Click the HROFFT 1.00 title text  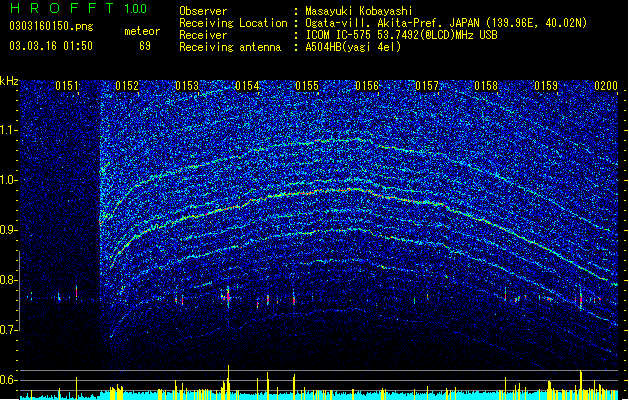click(79, 8)
